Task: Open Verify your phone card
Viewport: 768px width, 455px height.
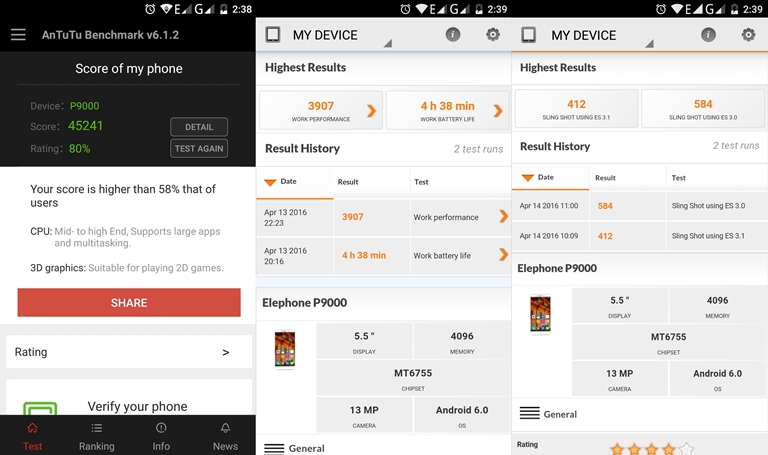Action: [x=129, y=397]
